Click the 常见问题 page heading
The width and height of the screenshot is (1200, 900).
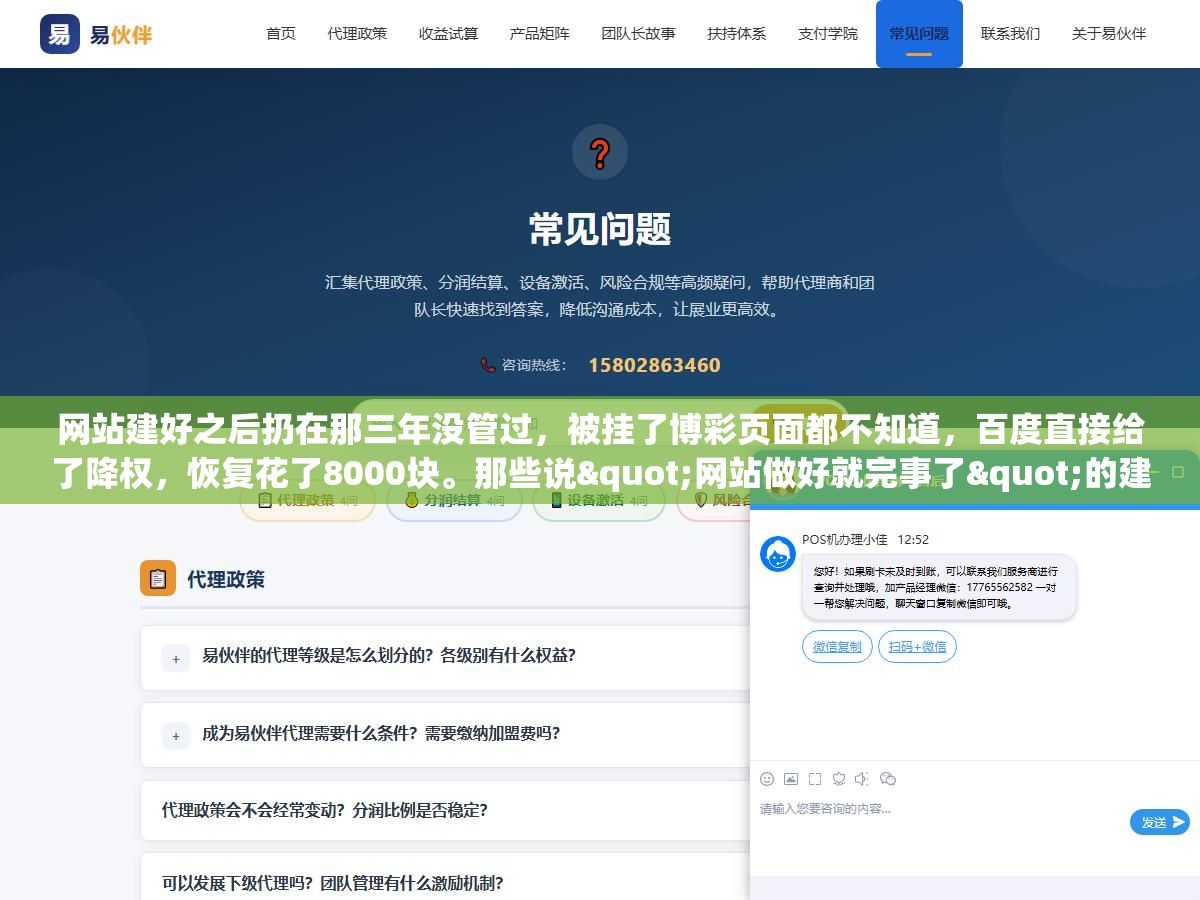pos(600,229)
